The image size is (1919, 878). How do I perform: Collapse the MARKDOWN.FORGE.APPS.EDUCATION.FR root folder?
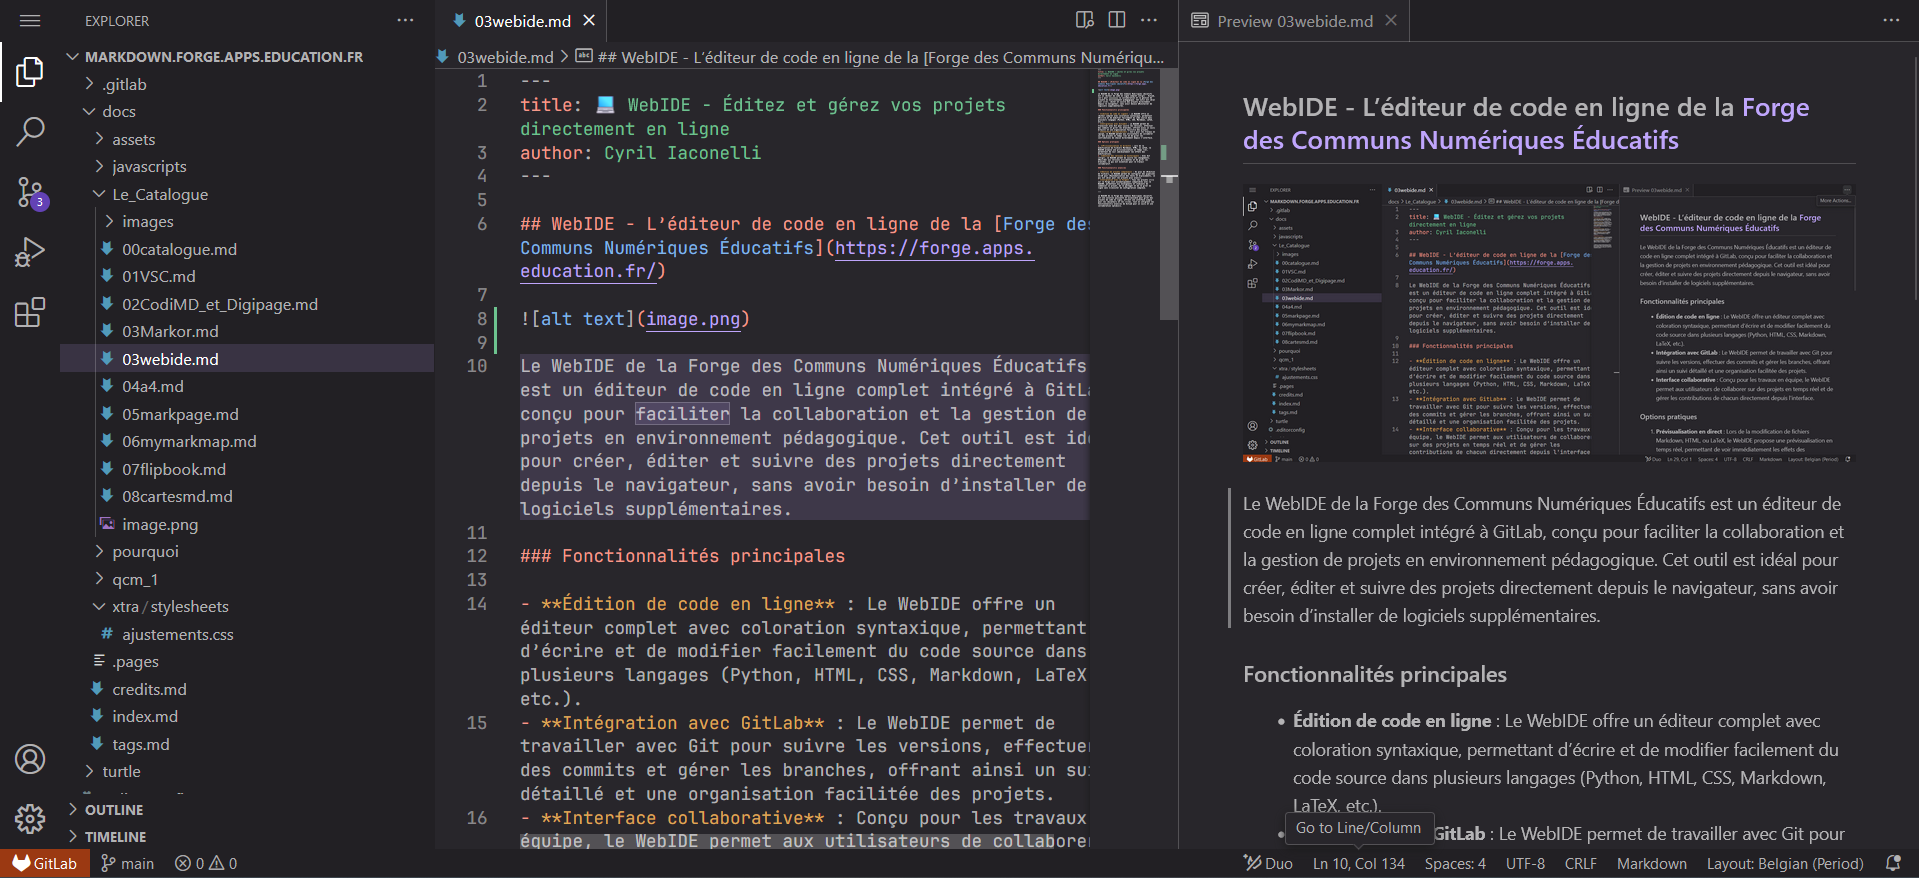coord(224,57)
